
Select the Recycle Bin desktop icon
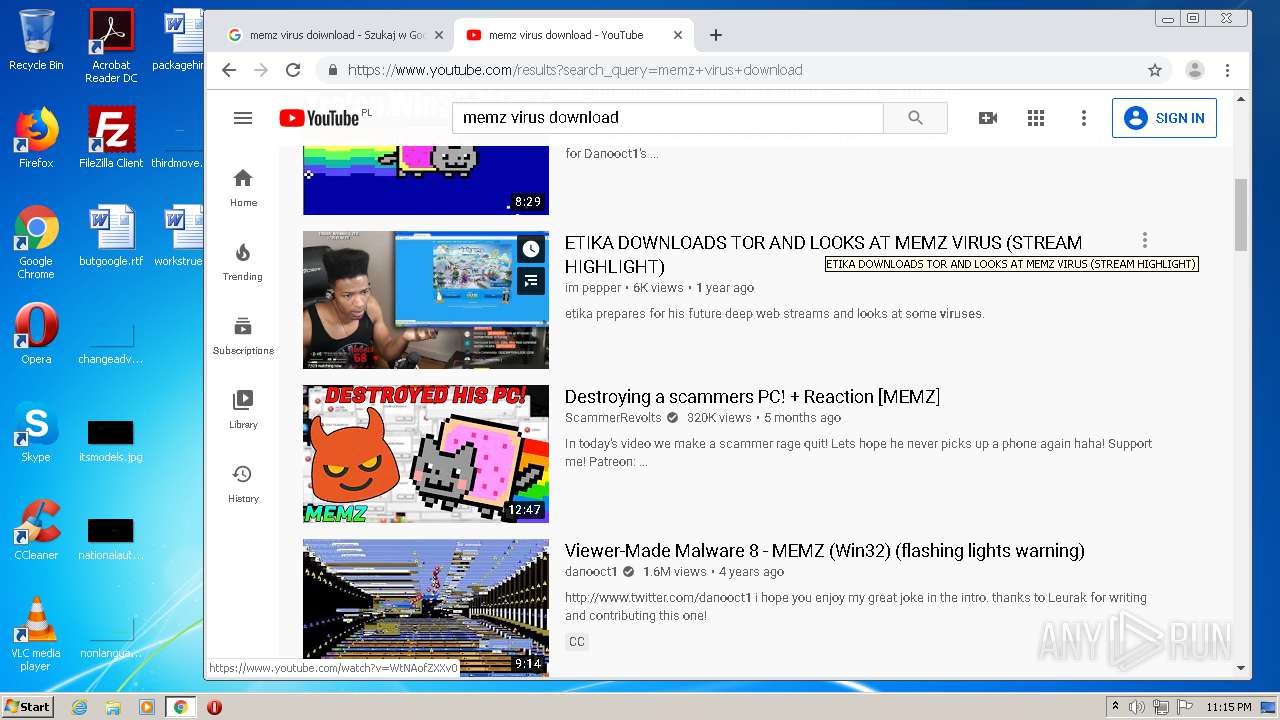(36, 40)
